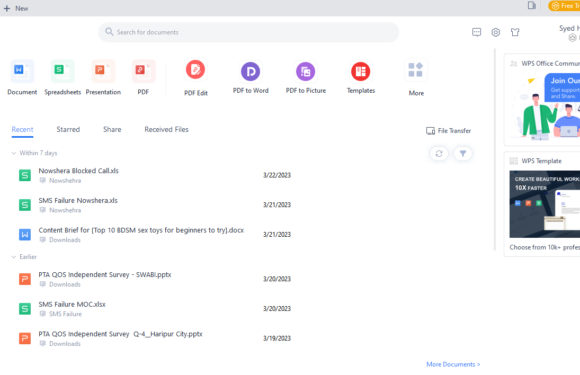Open PDF to Word converter
This screenshot has height=375, width=580.
pos(250,77)
